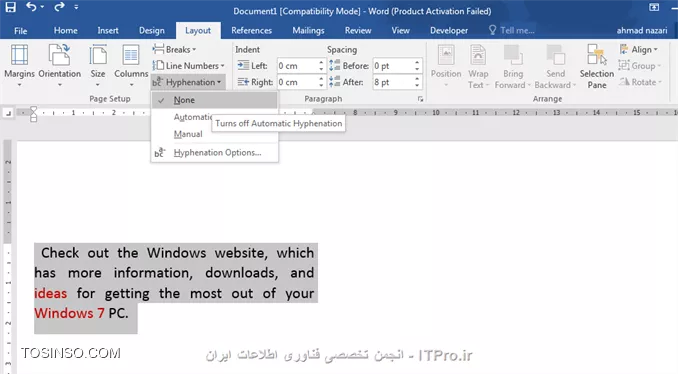This screenshot has width=678, height=374.
Task: Open the Group dropdown
Action: click(639, 66)
